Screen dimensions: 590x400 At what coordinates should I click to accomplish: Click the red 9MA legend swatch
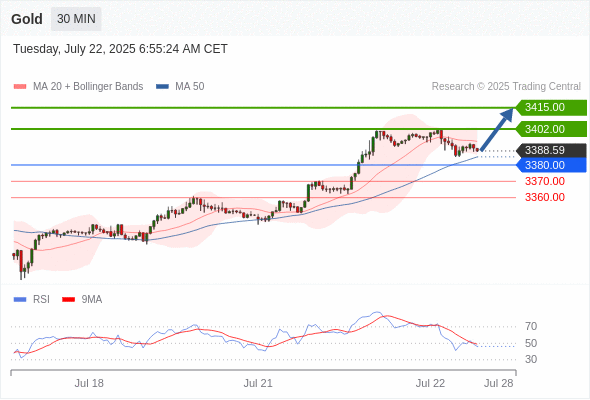[68, 300]
